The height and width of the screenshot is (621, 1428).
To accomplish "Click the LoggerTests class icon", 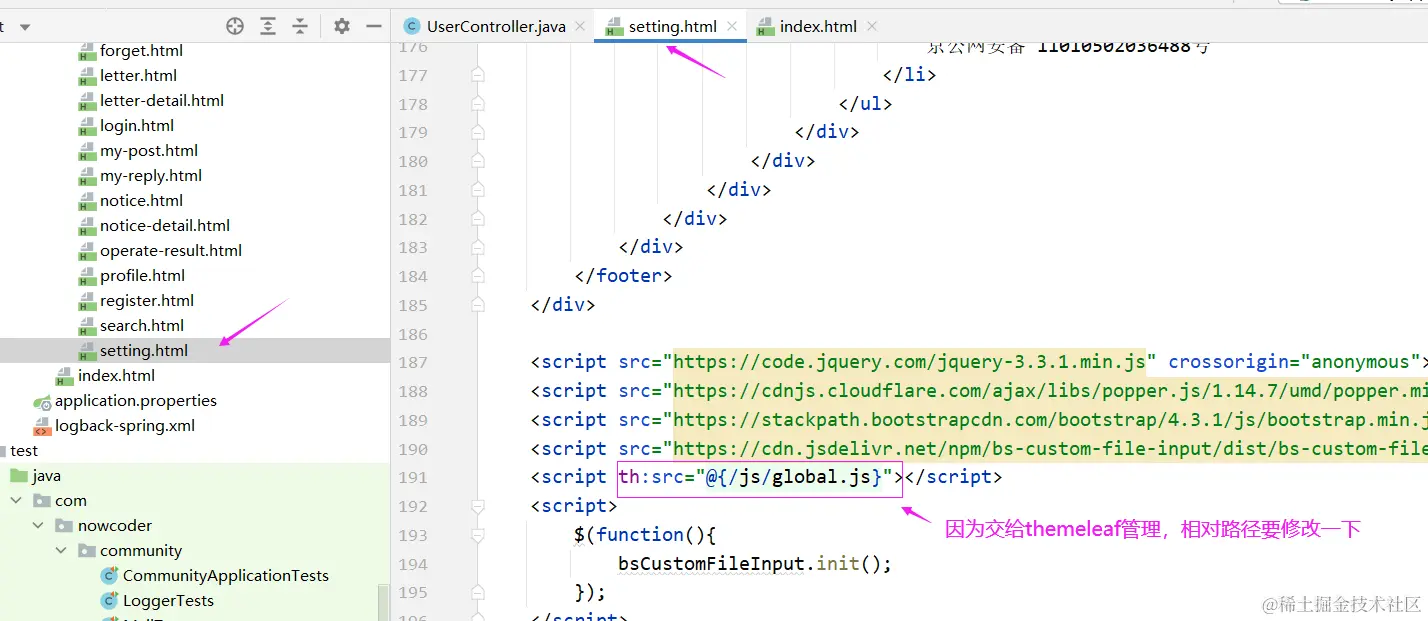I will click(x=109, y=601).
